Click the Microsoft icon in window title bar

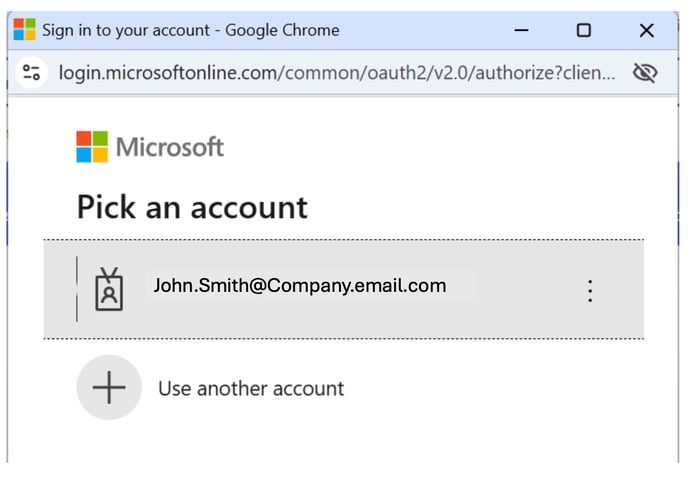pos(25,30)
